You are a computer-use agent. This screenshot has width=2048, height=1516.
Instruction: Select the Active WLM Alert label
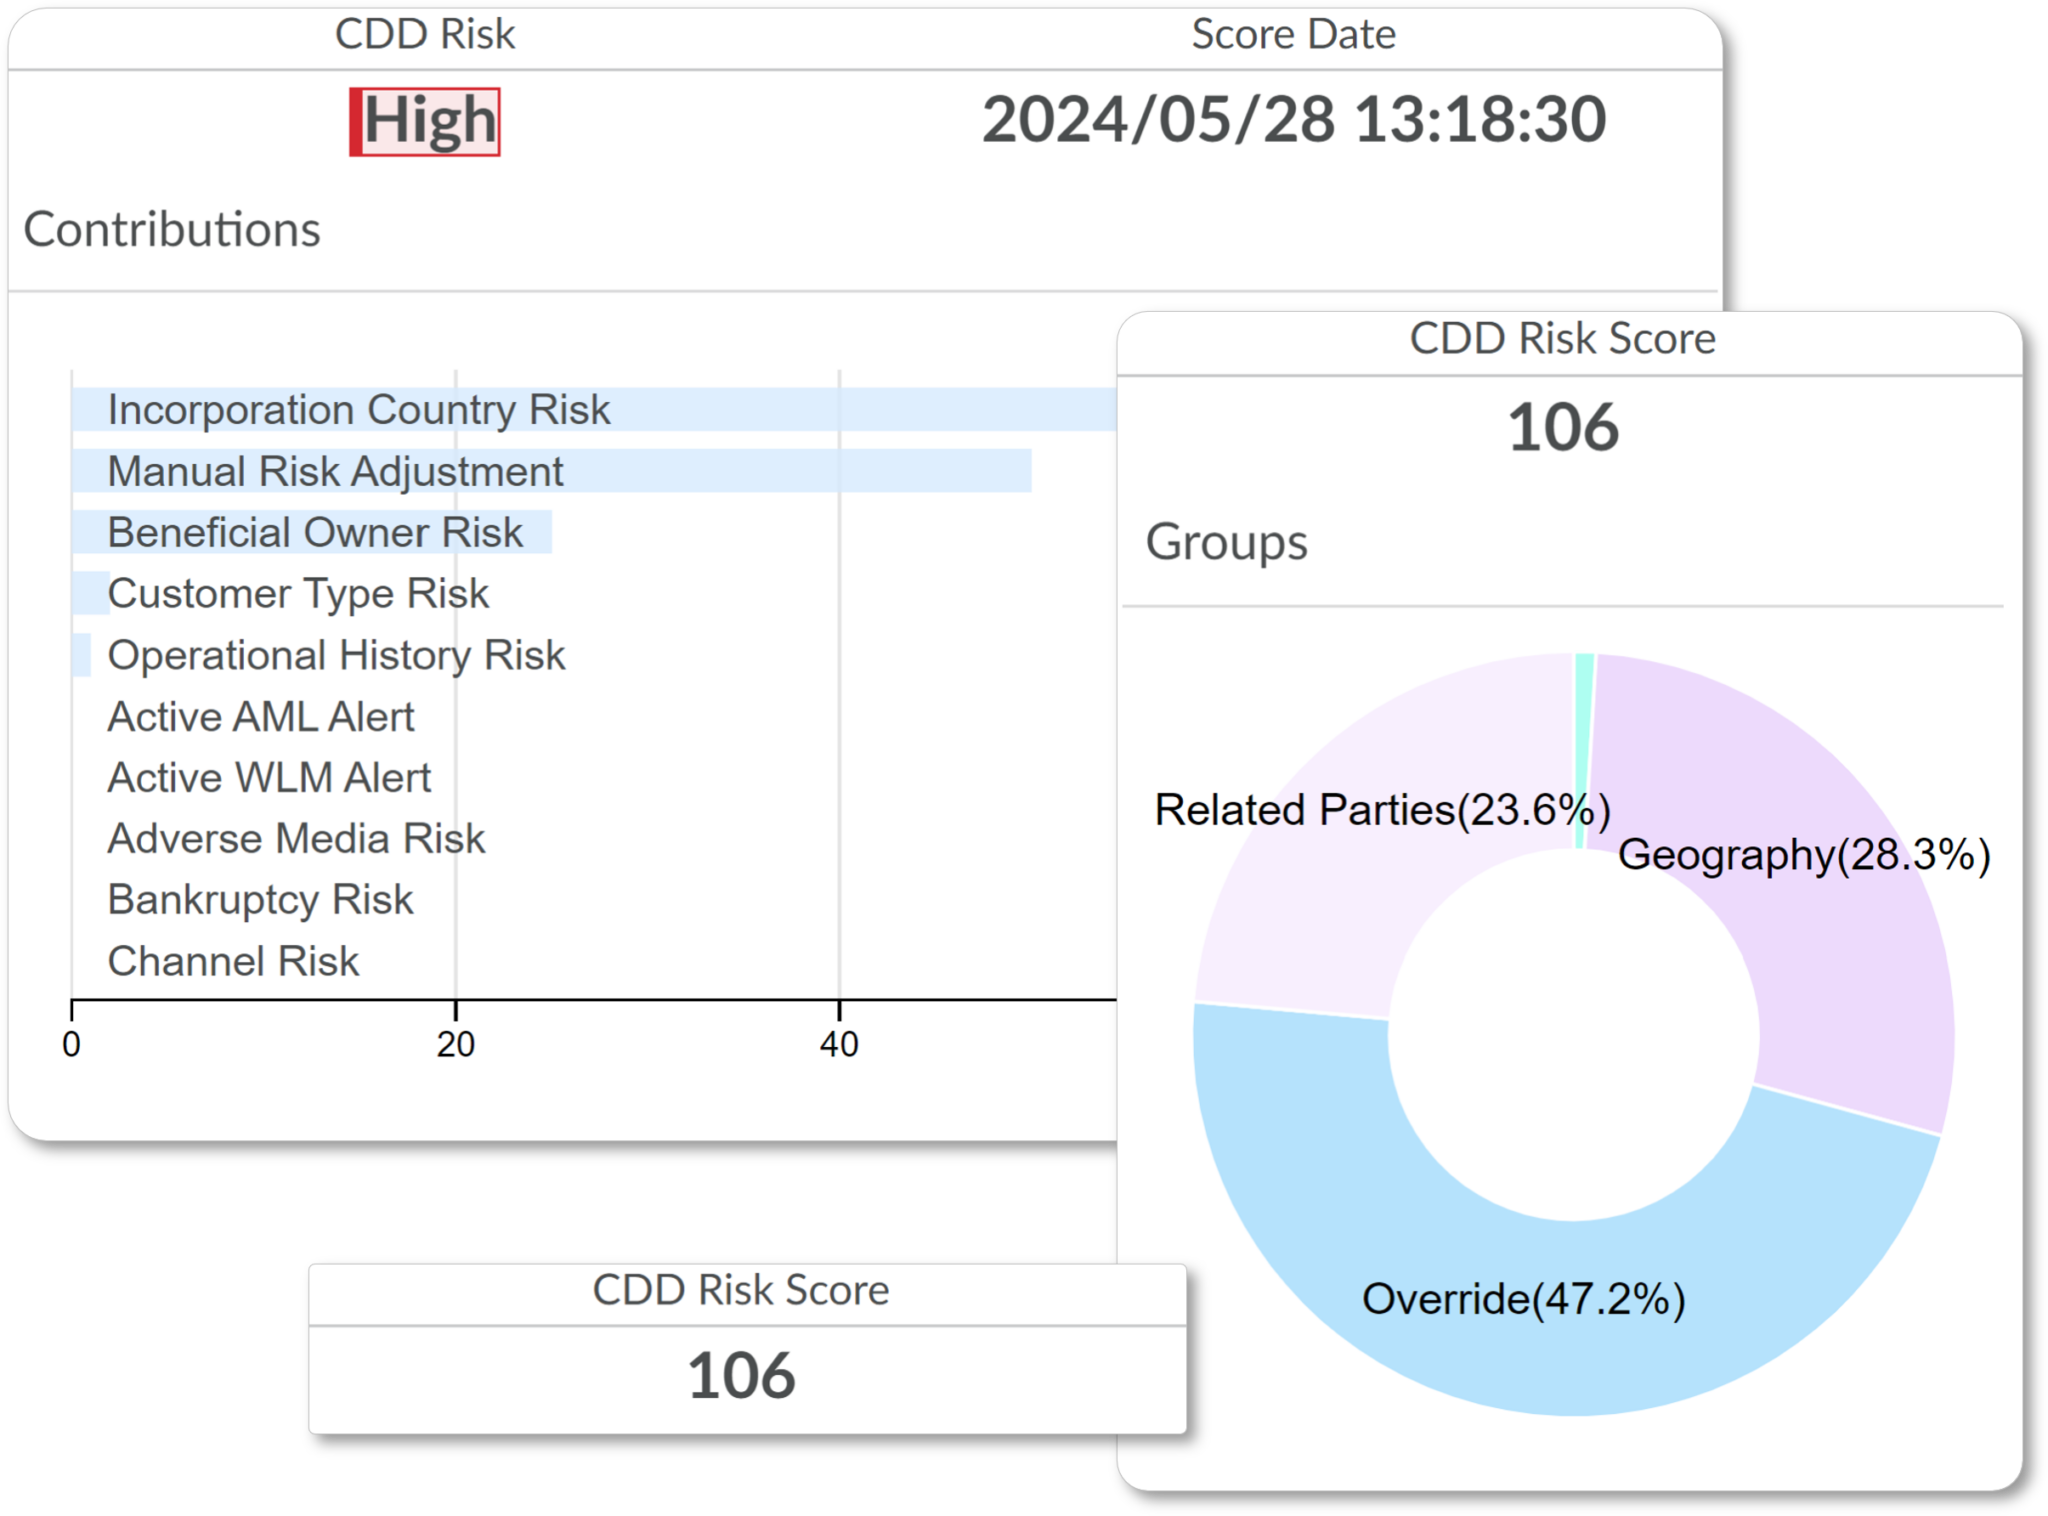coord(268,777)
